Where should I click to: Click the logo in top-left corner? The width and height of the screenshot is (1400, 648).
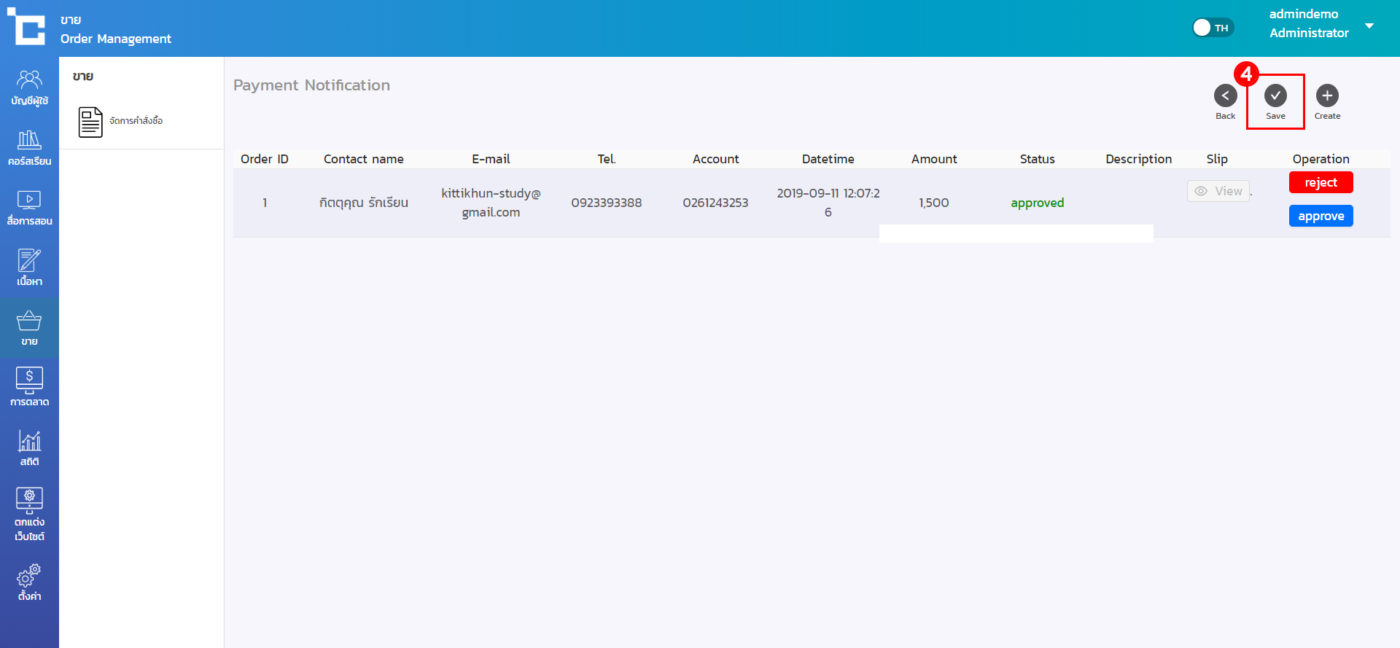tap(26, 27)
